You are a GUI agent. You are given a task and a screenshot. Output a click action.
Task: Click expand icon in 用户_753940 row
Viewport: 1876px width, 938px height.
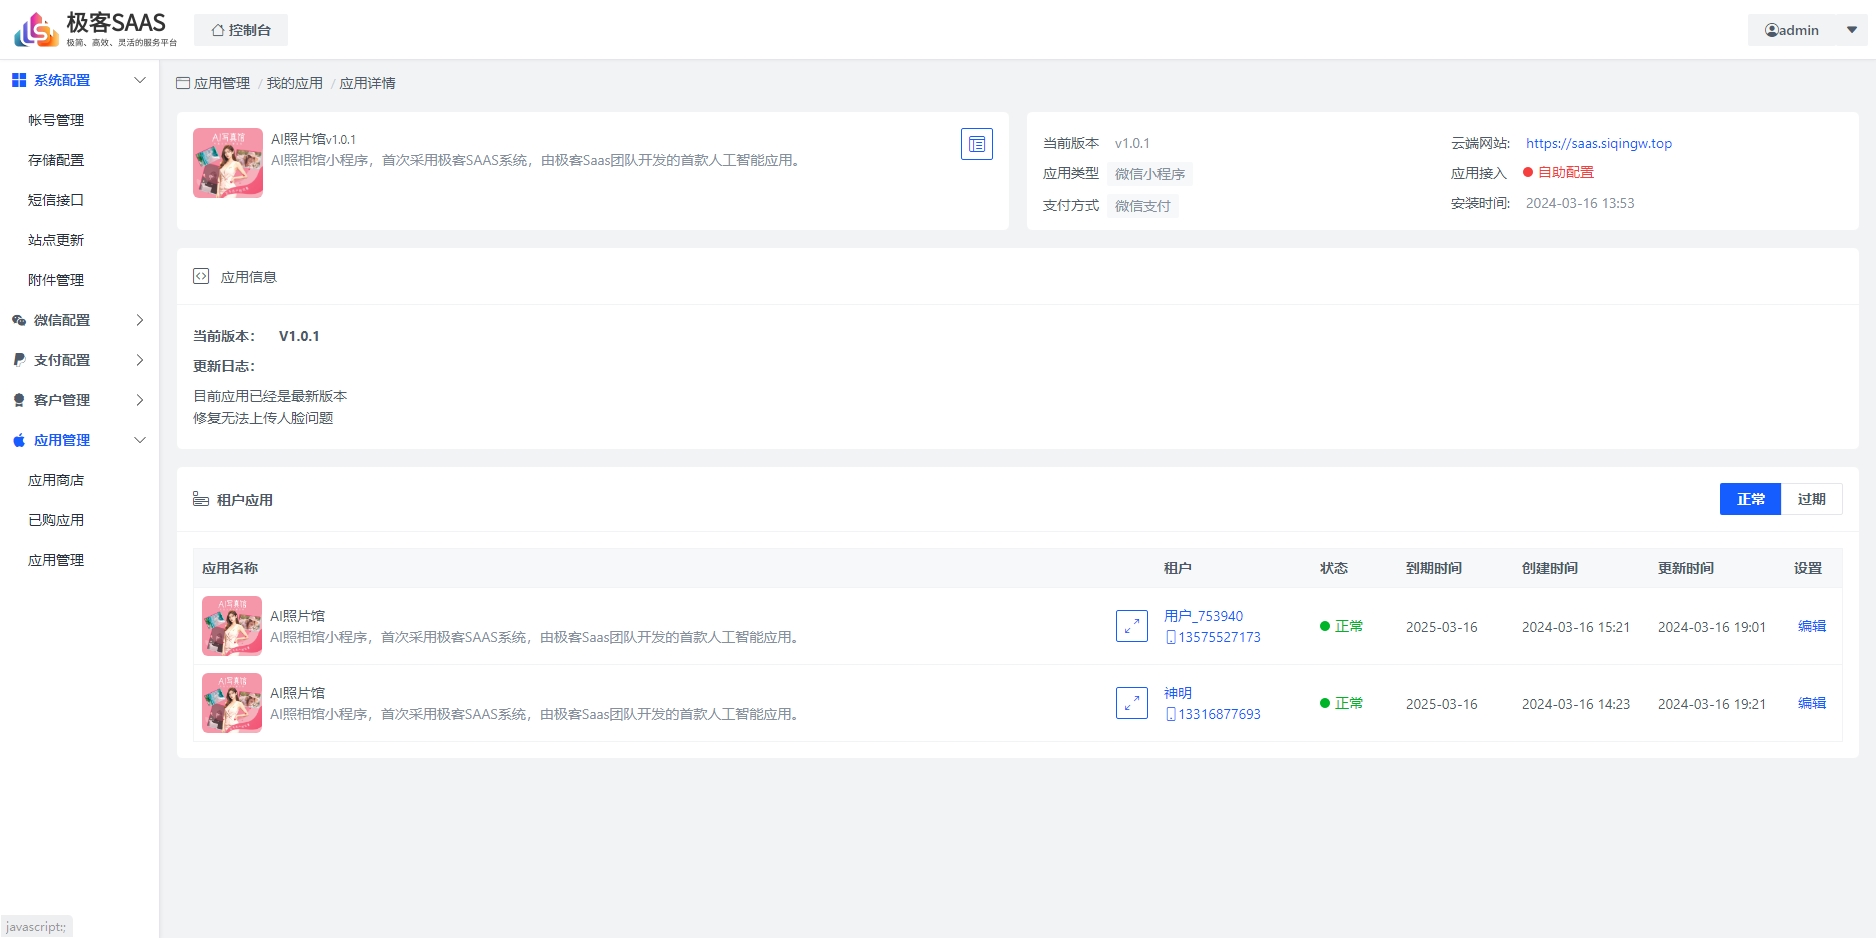[x=1131, y=626]
